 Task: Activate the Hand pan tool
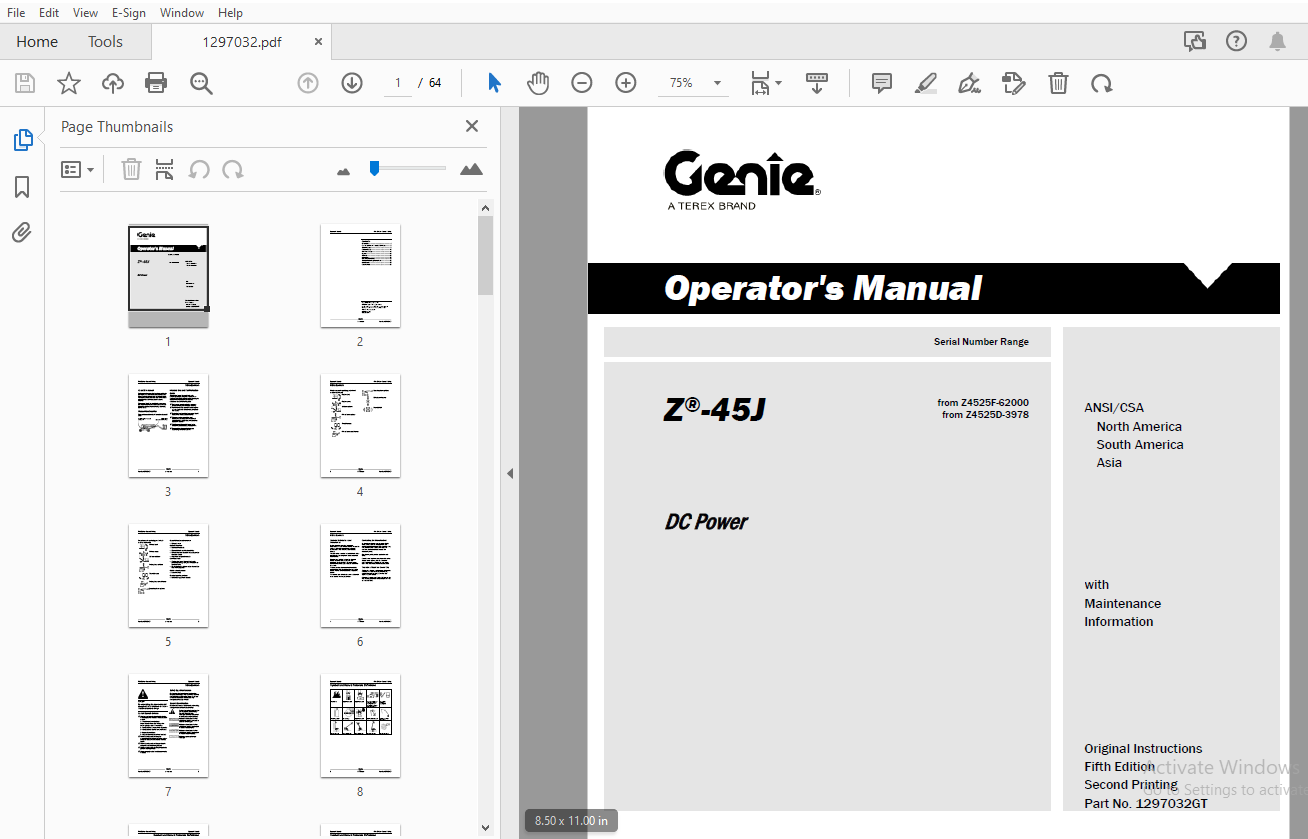[538, 83]
